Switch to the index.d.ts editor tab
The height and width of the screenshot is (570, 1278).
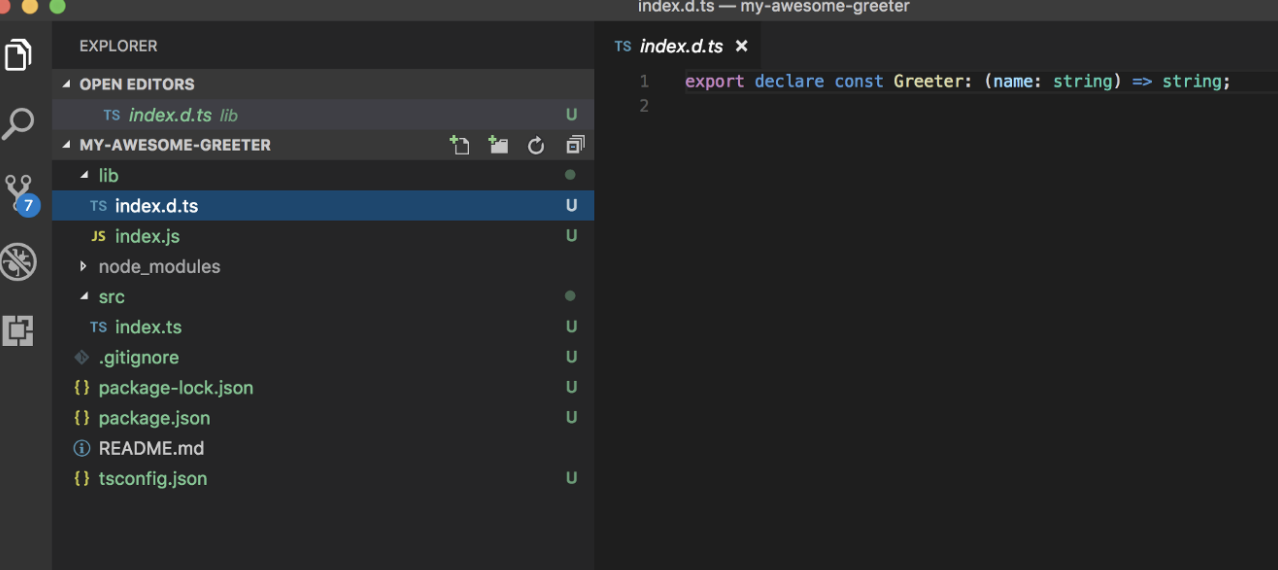coord(680,46)
